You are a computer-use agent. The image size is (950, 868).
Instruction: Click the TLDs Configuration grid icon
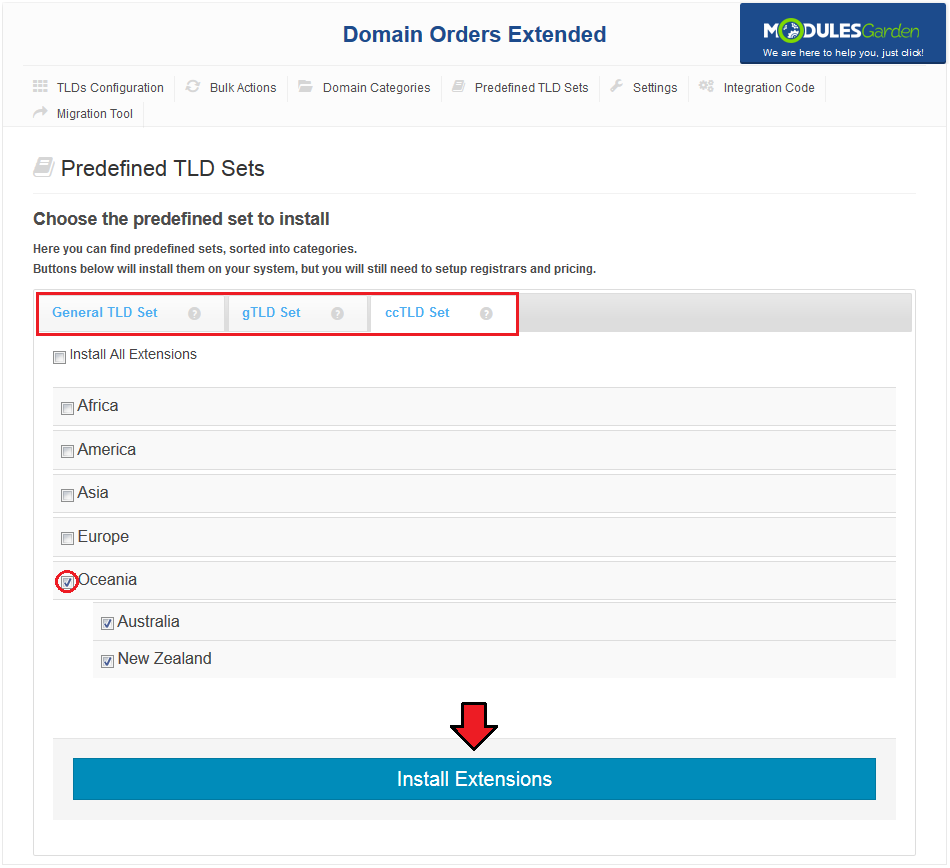(x=40, y=86)
